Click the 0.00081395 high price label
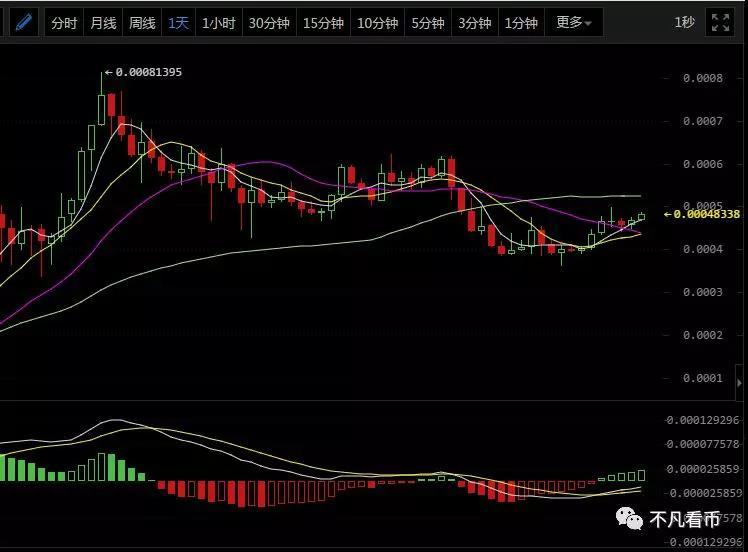This screenshot has height=552, width=748. 148,72
